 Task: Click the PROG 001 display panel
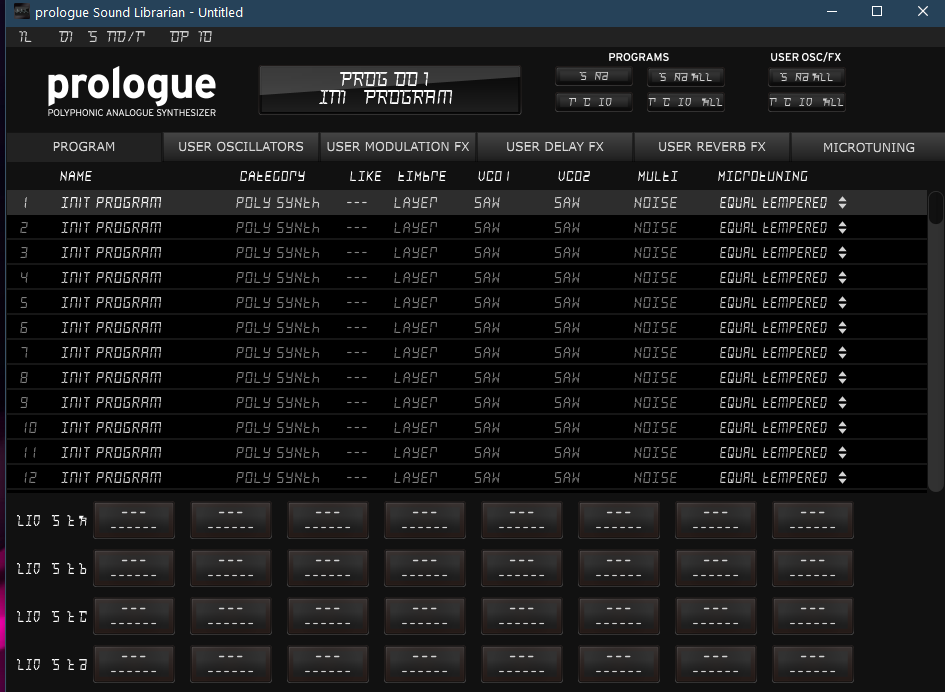(390, 90)
